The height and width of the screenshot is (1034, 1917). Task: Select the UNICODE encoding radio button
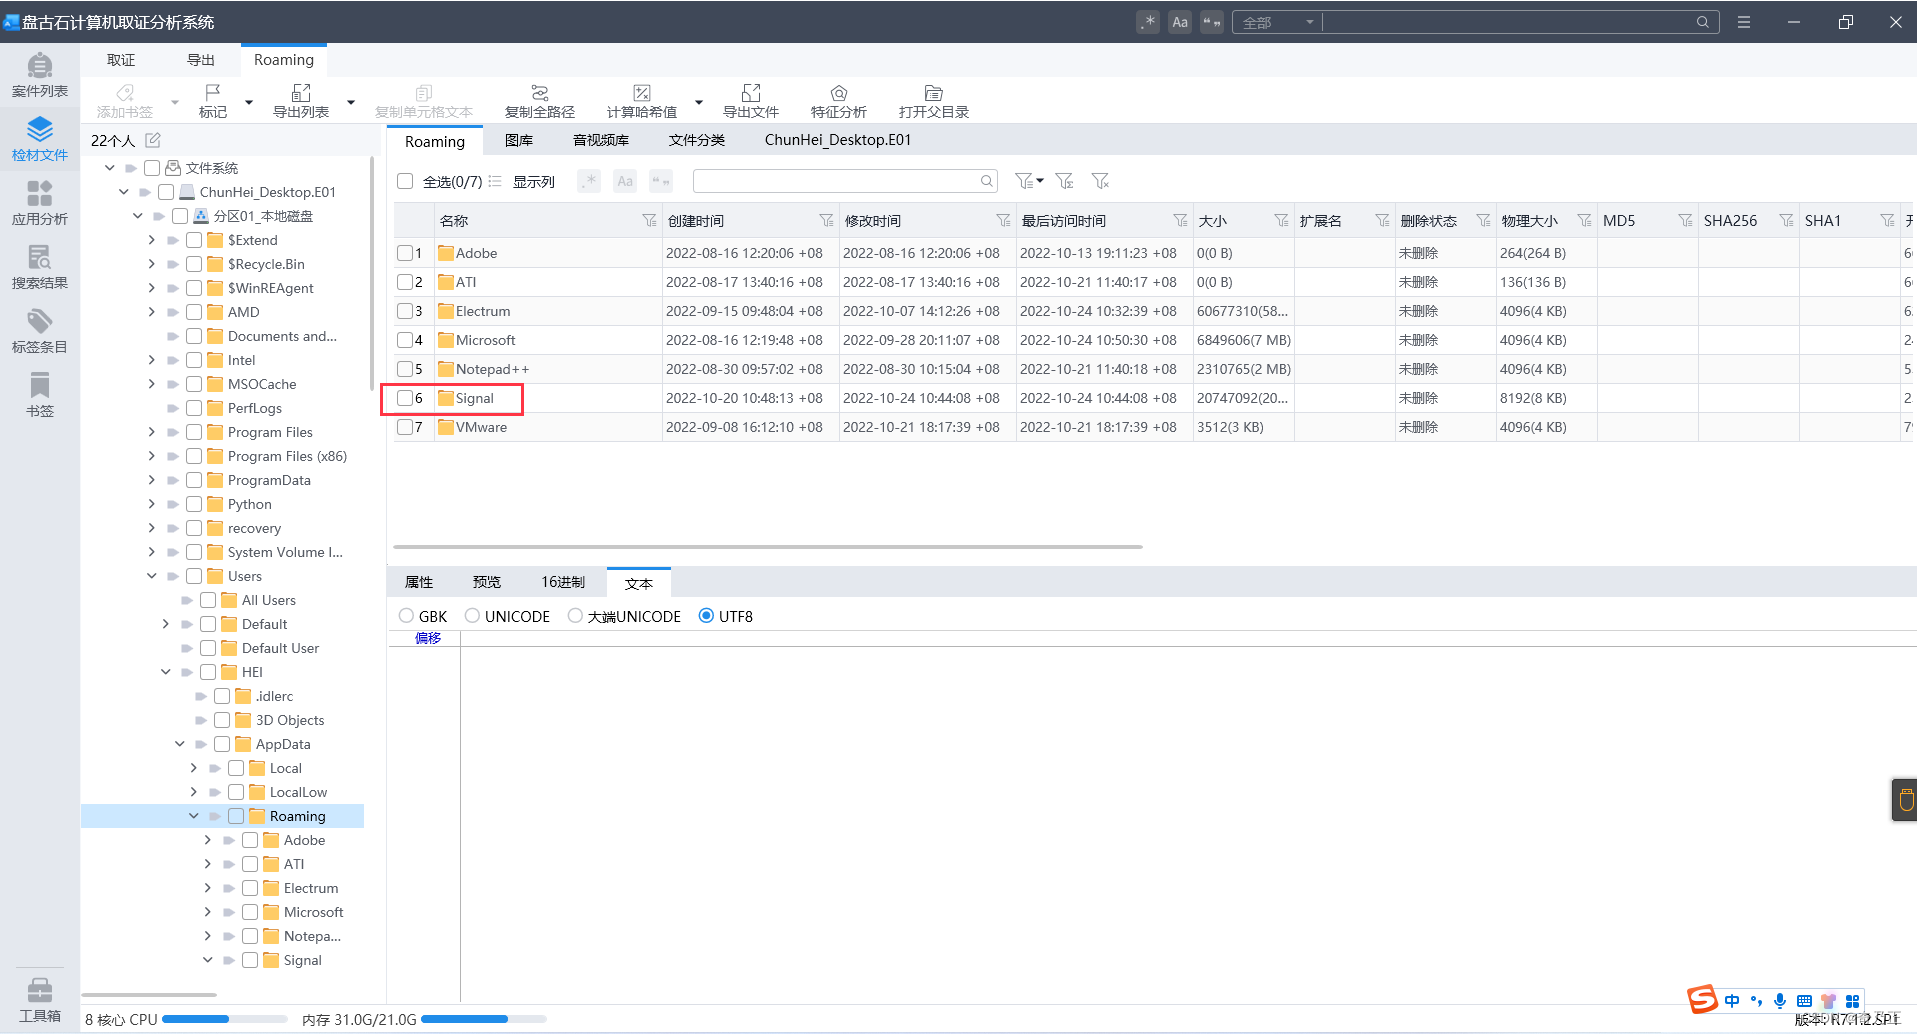point(472,616)
